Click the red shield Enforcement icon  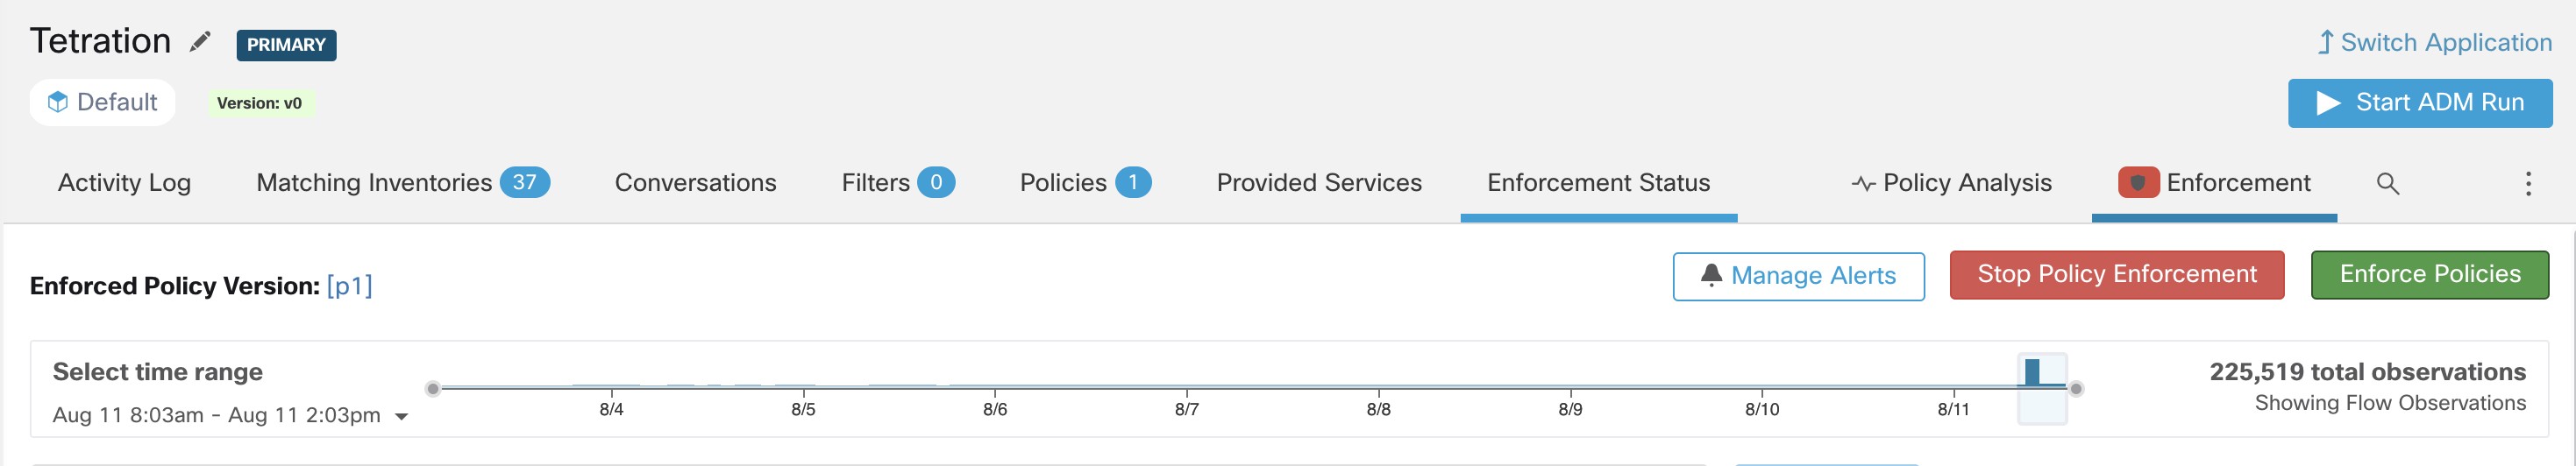pyautogui.click(x=2138, y=183)
